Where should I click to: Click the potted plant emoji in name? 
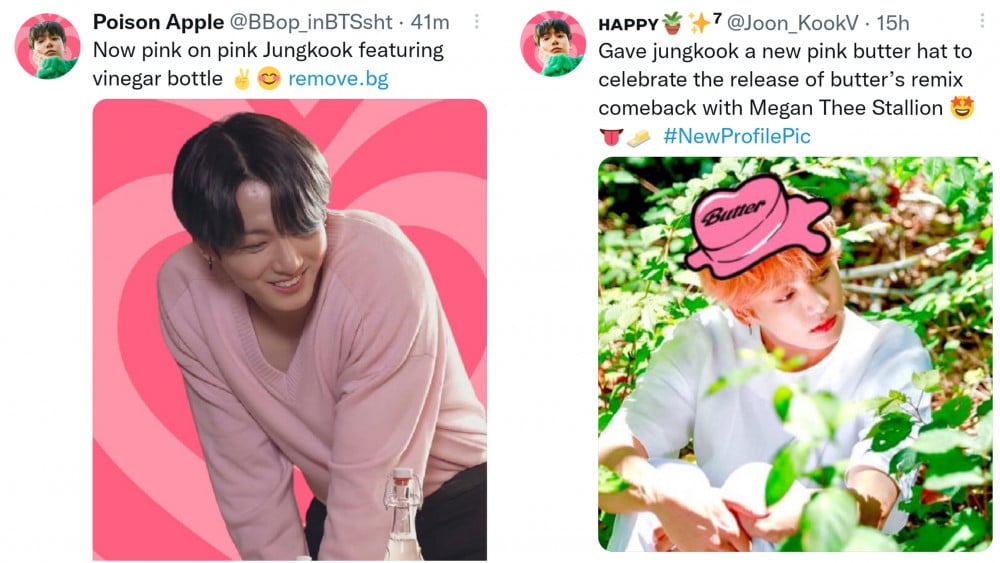[x=672, y=24]
